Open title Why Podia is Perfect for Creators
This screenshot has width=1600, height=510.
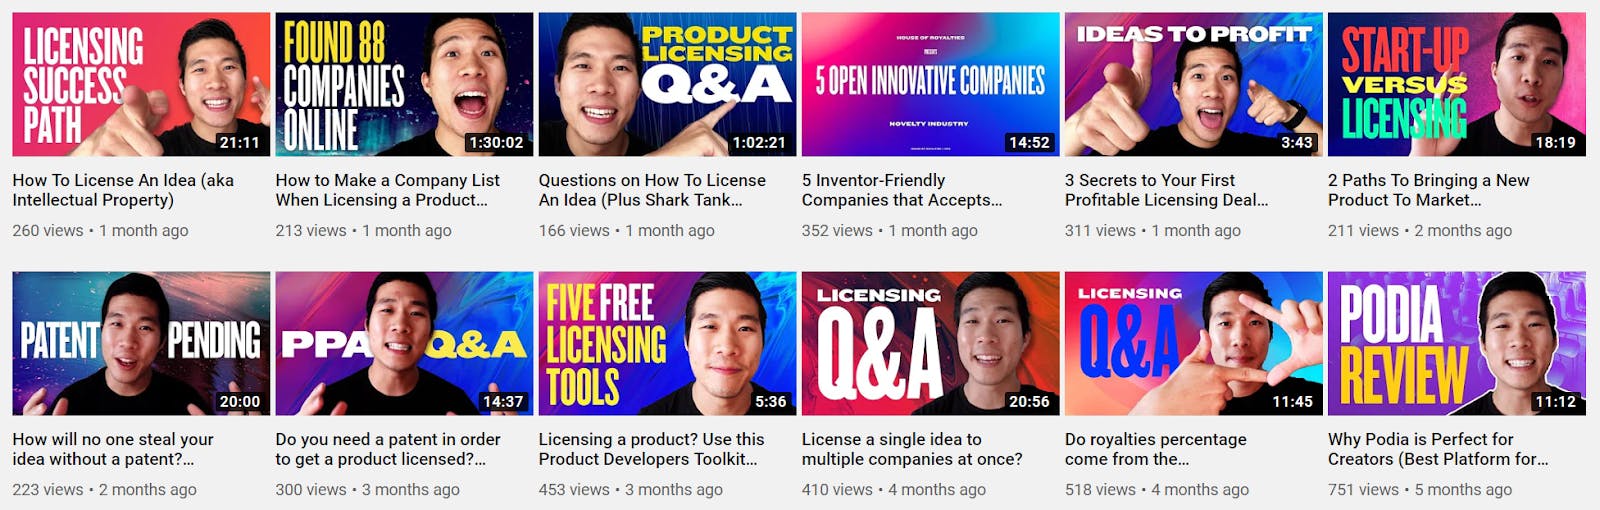[x=1438, y=449]
